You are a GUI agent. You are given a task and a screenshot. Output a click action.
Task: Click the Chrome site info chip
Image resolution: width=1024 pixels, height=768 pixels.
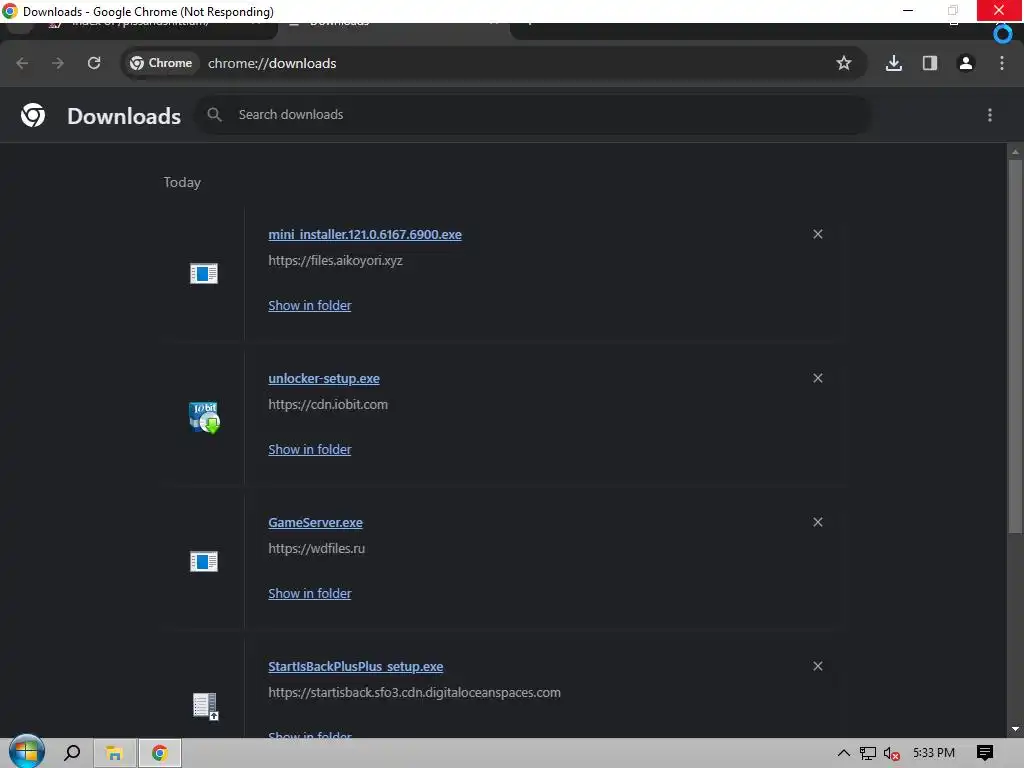point(161,63)
